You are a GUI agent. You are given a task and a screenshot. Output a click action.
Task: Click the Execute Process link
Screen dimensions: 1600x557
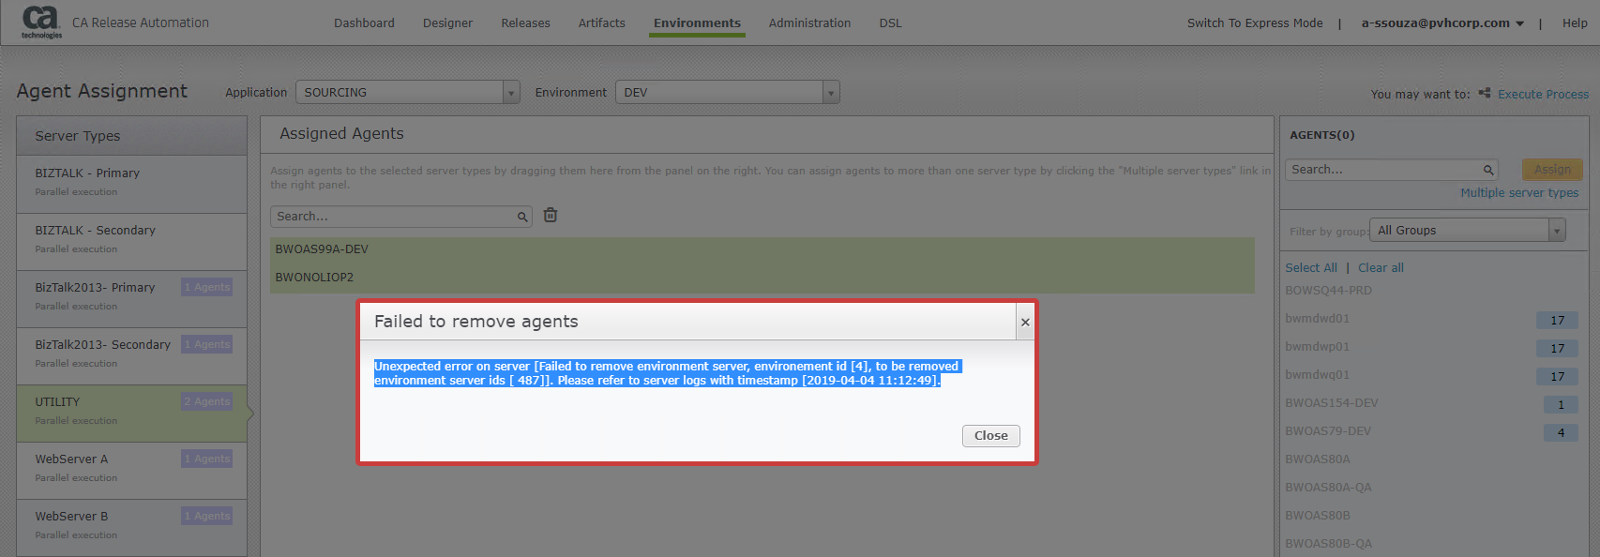[x=1543, y=94]
